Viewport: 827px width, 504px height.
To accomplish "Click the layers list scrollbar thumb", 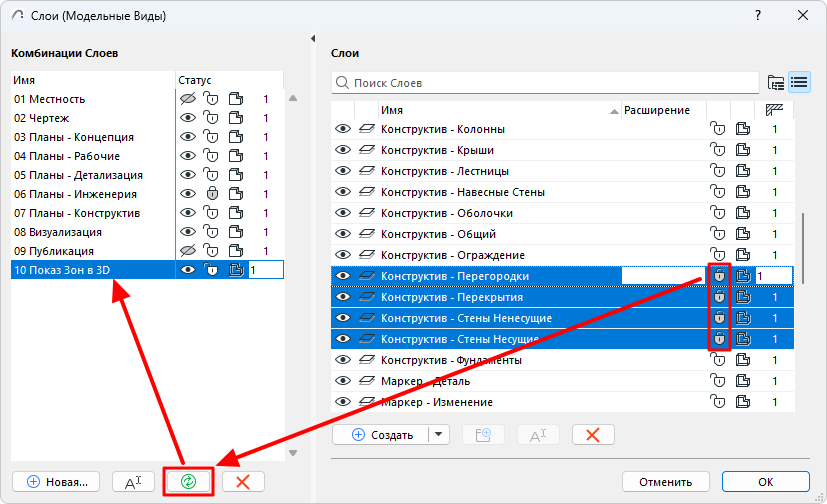I will click(x=803, y=248).
